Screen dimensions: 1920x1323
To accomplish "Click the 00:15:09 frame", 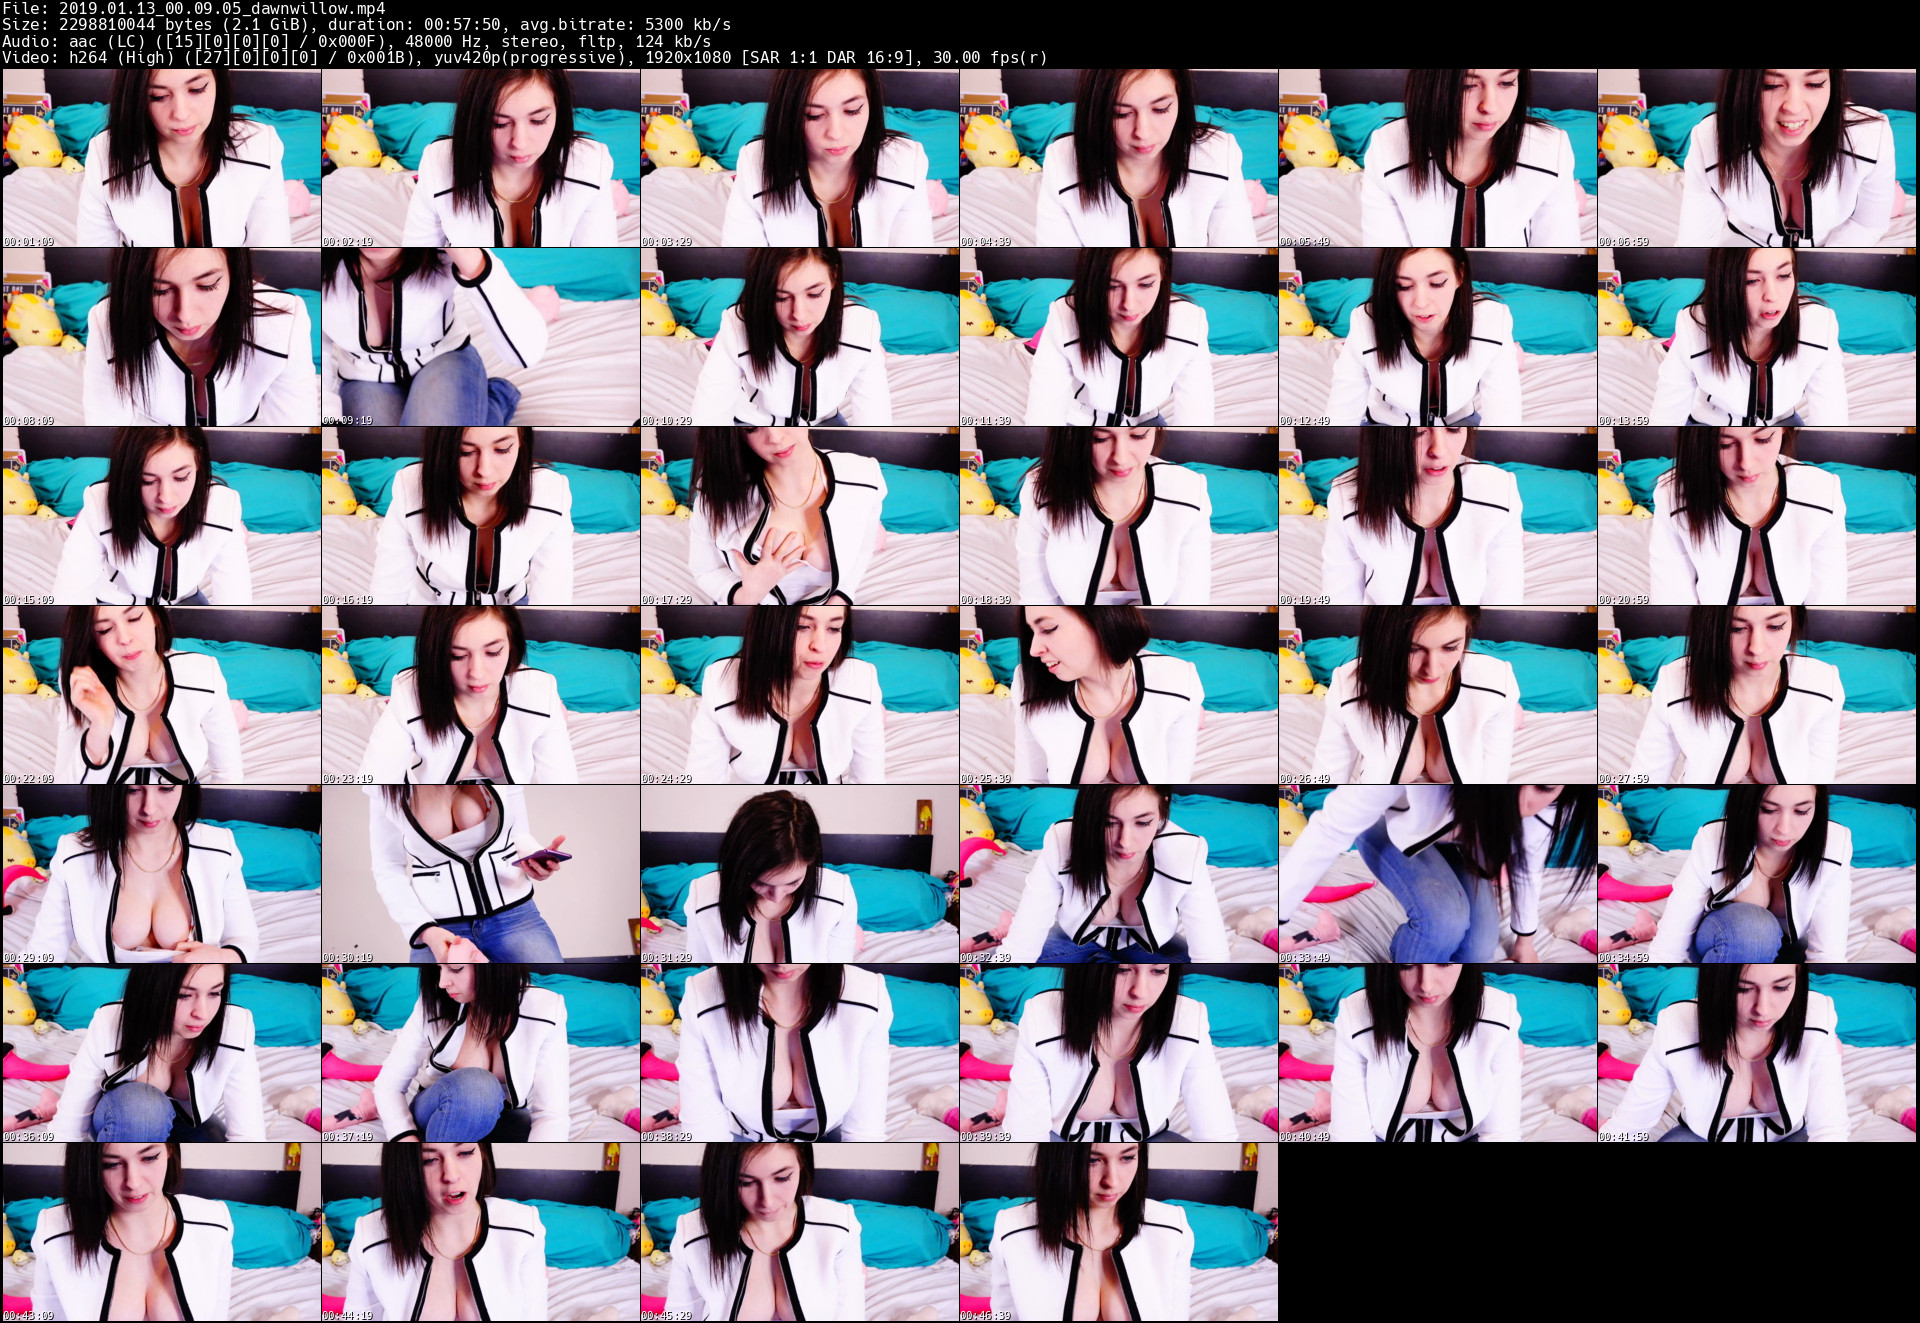I will coord(161,516).
